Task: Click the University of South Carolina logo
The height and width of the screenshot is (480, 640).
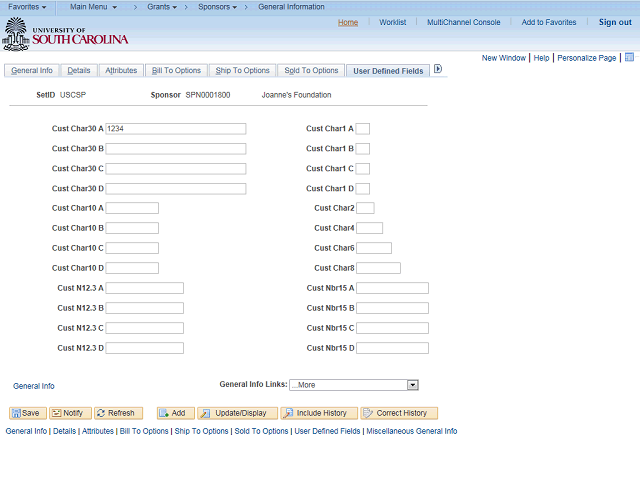Action: click(x=65, y=35)
